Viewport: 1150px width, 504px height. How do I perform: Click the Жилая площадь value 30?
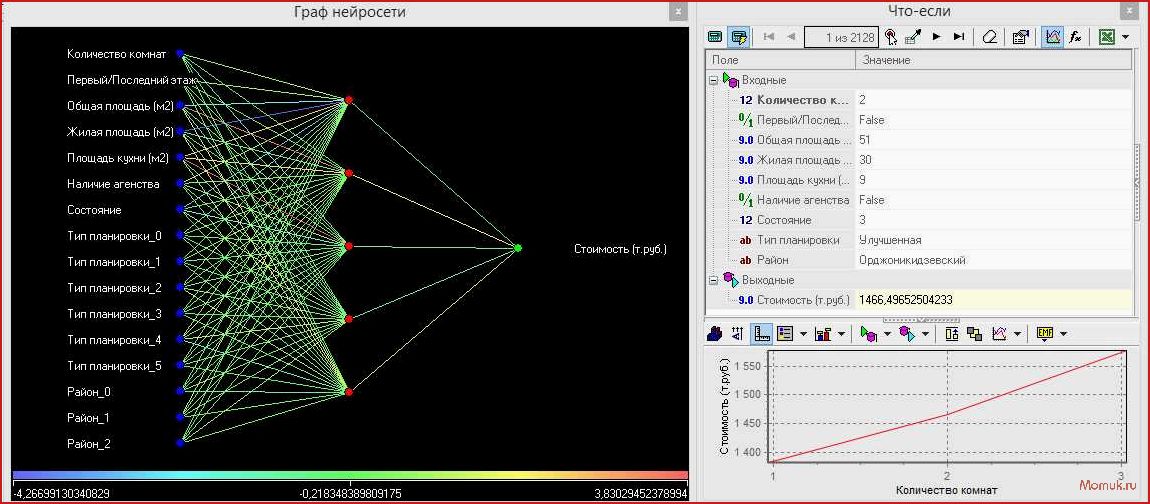[x=865, y=160]
